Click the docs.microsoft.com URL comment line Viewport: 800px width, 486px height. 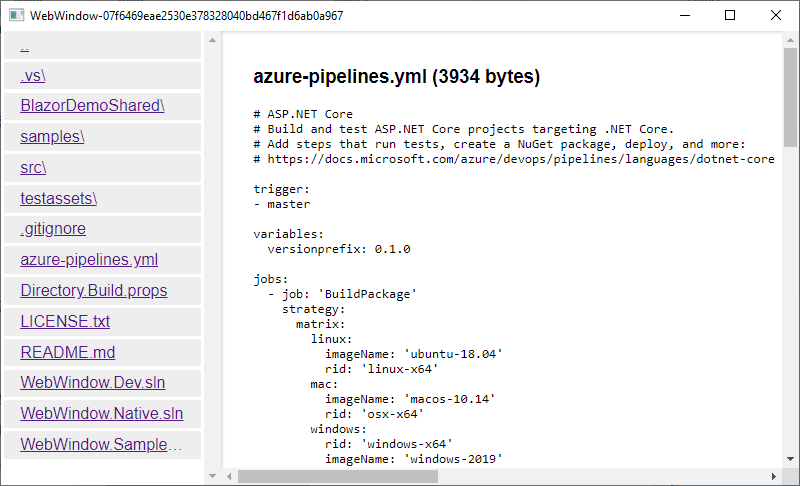click(514, 159)
